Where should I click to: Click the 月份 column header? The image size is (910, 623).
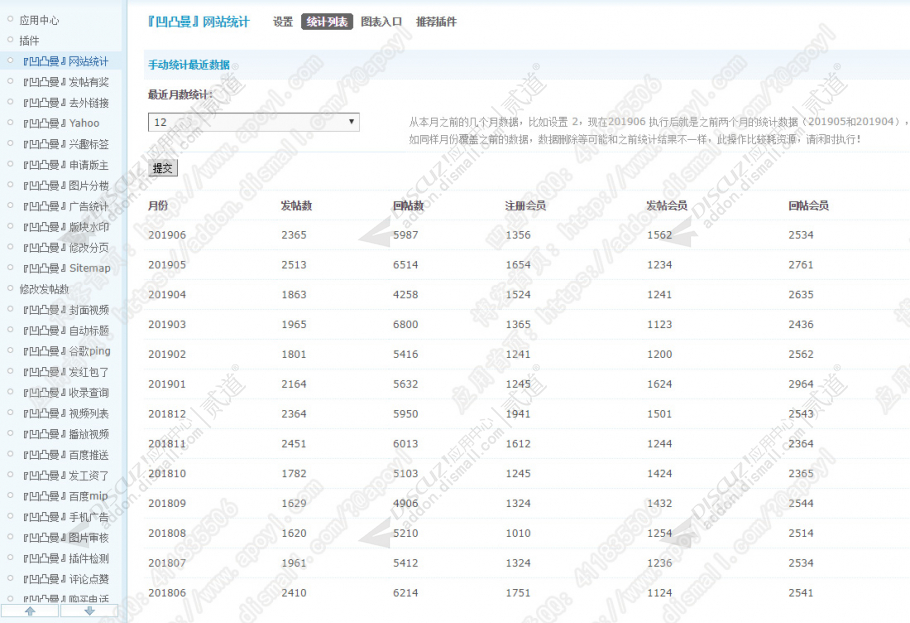[158, 206]
